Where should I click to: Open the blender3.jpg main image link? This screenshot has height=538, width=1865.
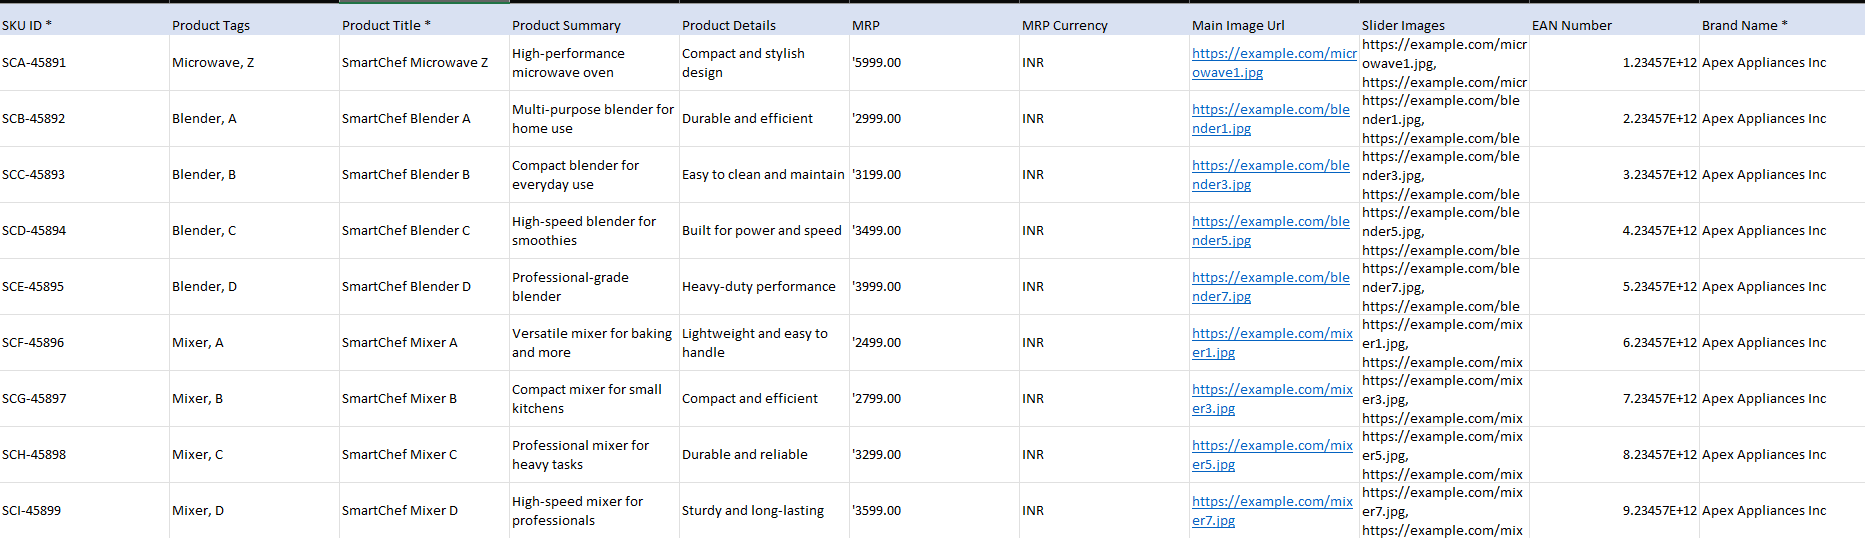[x=1270, y=175]
